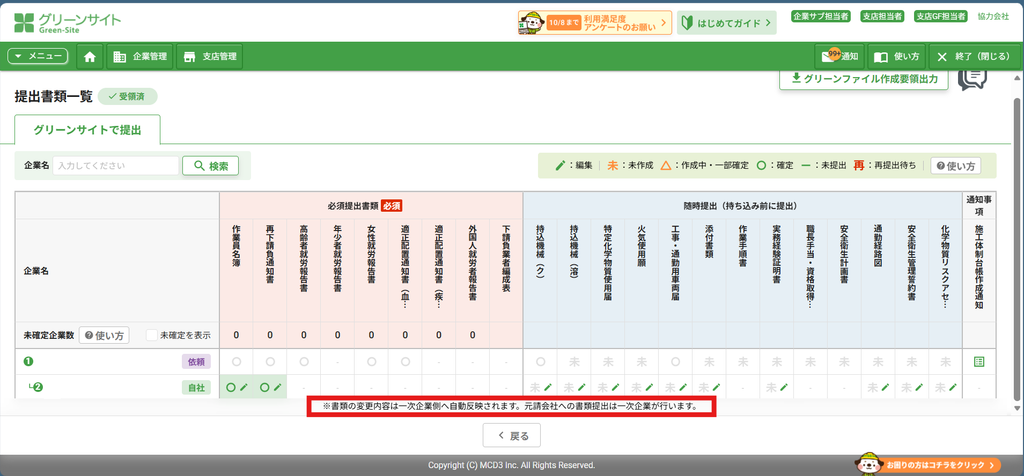Click the お困りの方はコチラをクリック help mascot
The image size is (1024, 476).
pyautogui.click(x=927, y=465)
